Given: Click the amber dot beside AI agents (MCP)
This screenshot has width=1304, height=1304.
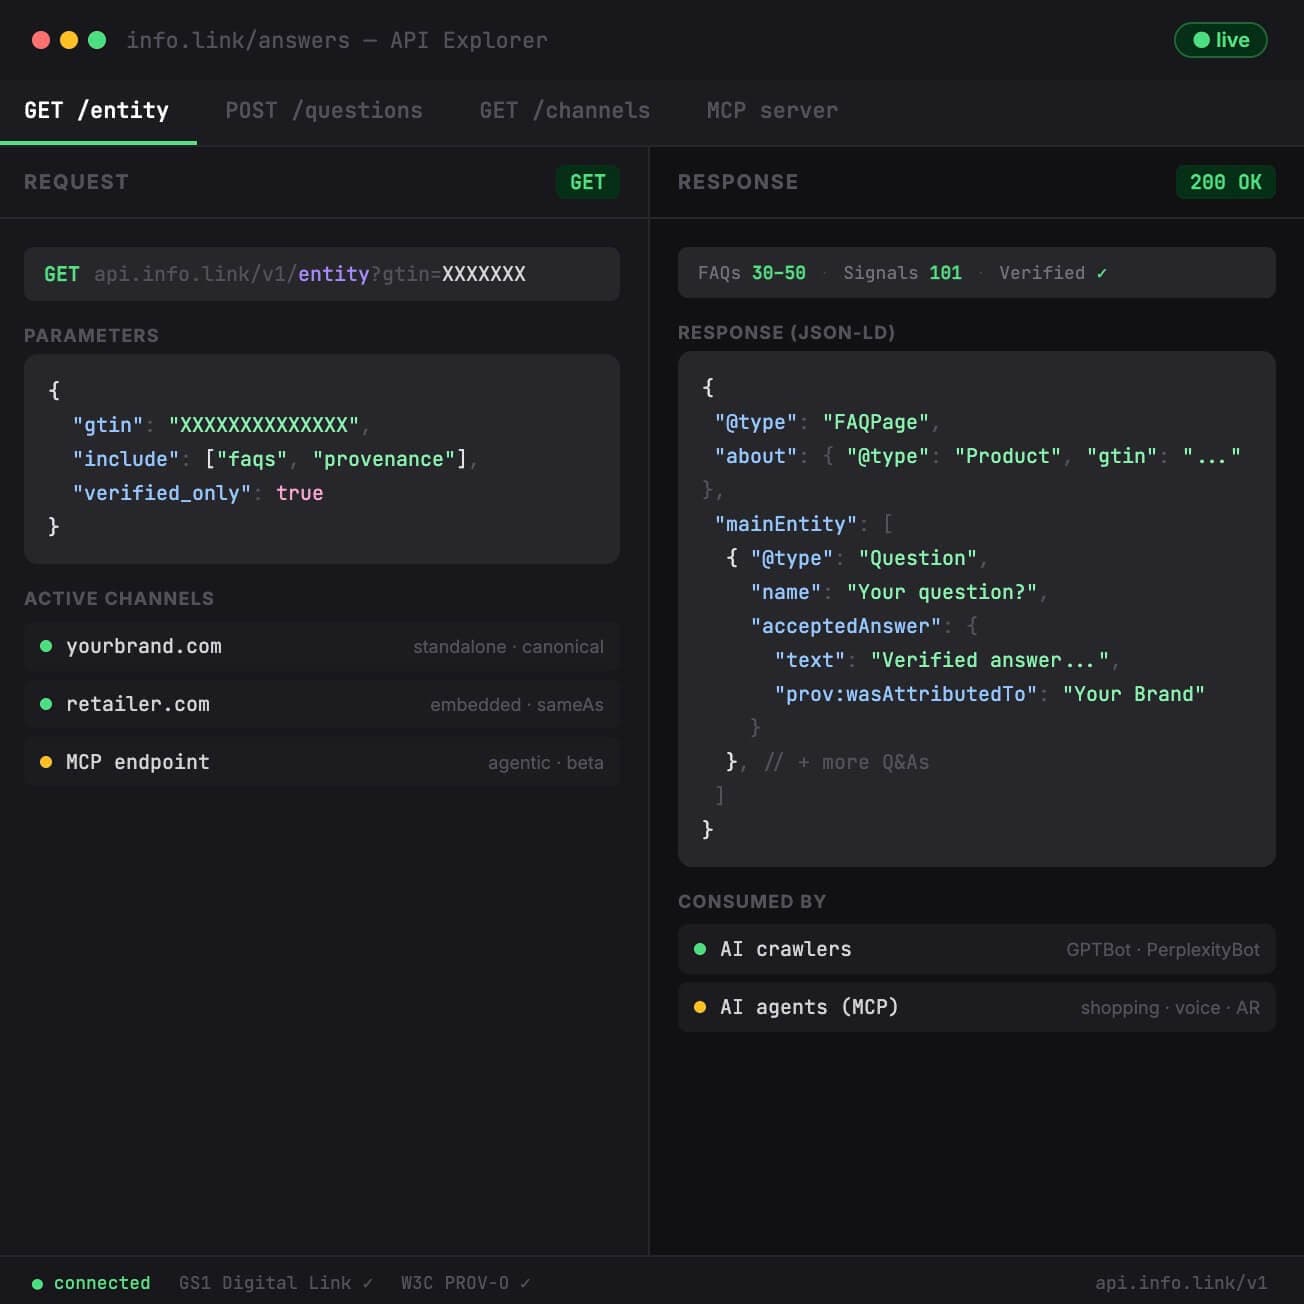Looking at the screenshot, I should [x=700, y=1007].
